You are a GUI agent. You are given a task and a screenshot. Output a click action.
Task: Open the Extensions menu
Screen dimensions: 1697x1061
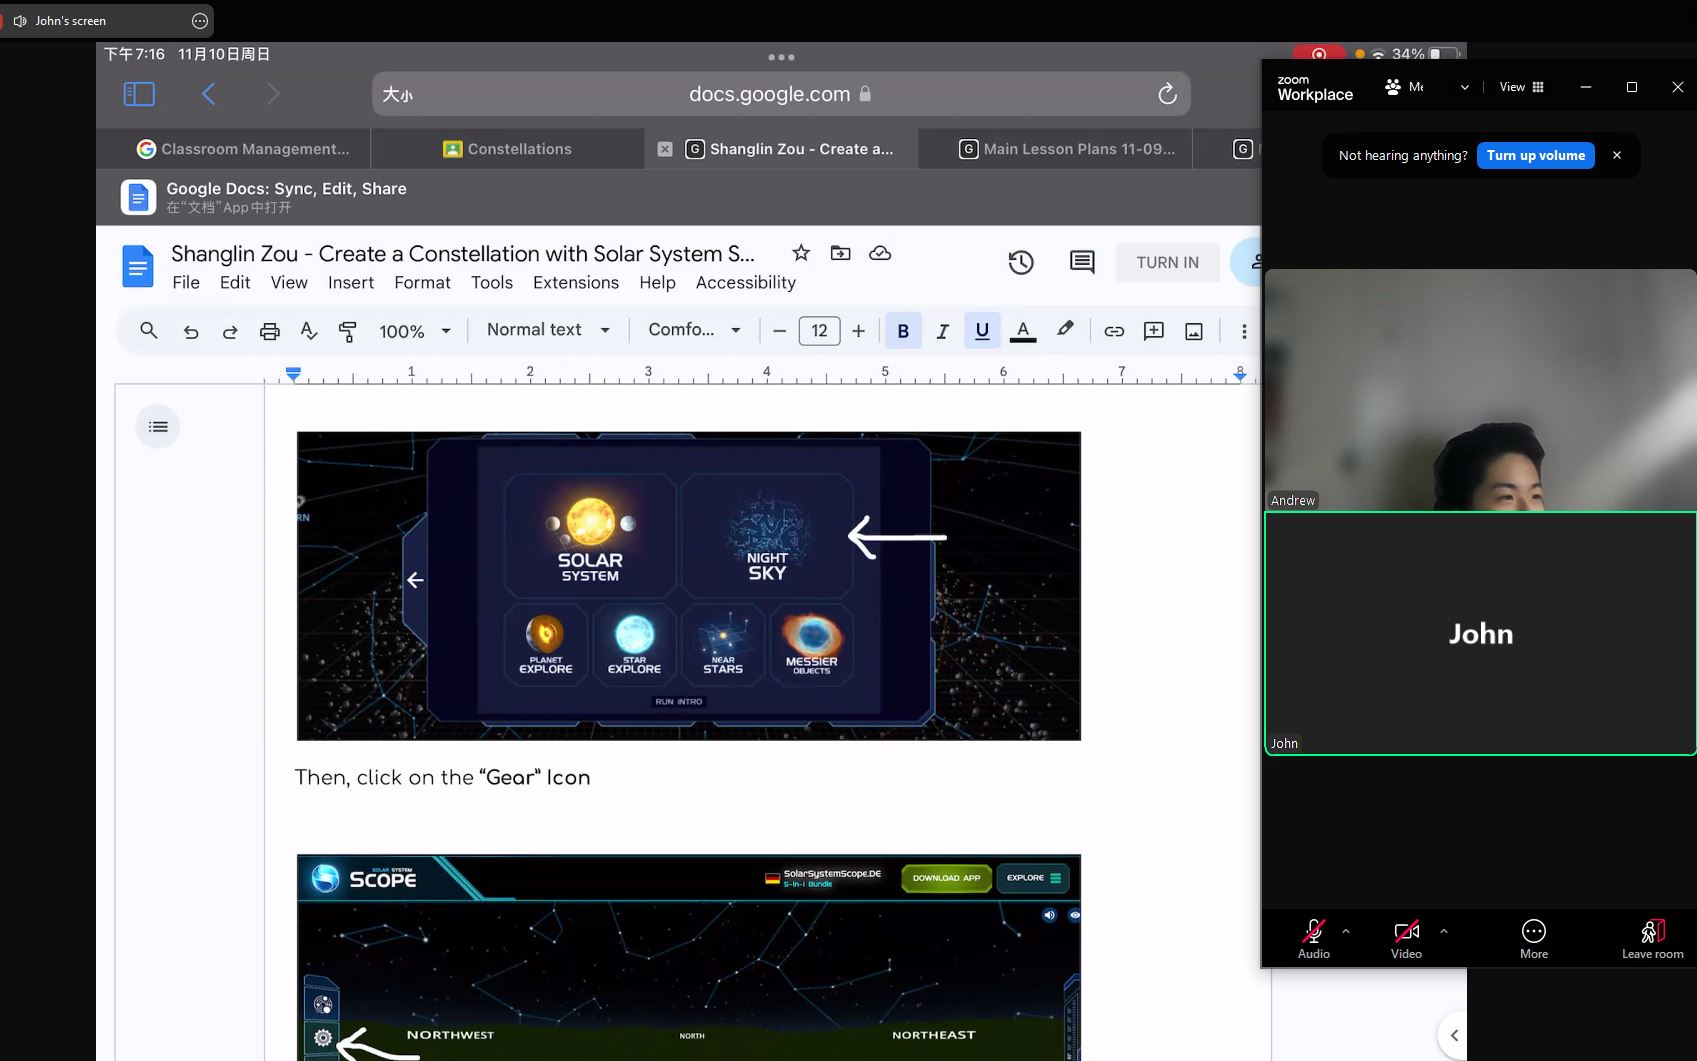tap(576, 283)
